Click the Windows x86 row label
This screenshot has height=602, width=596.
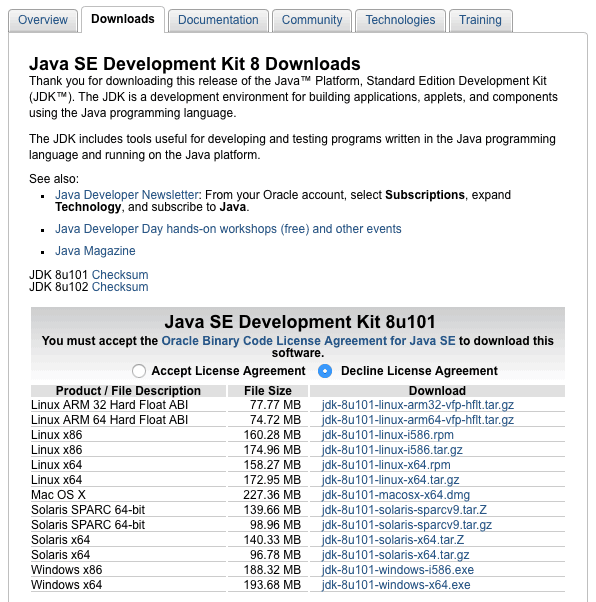(66, 569)
